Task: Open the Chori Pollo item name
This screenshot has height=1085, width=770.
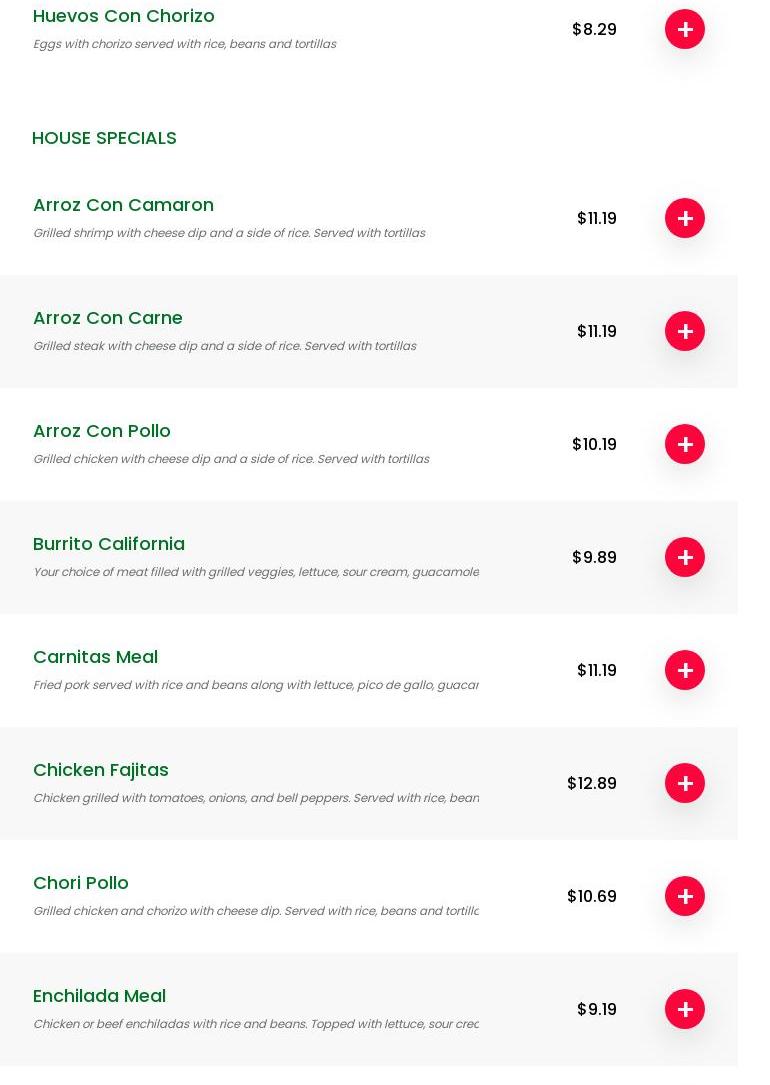Action: 81,883
